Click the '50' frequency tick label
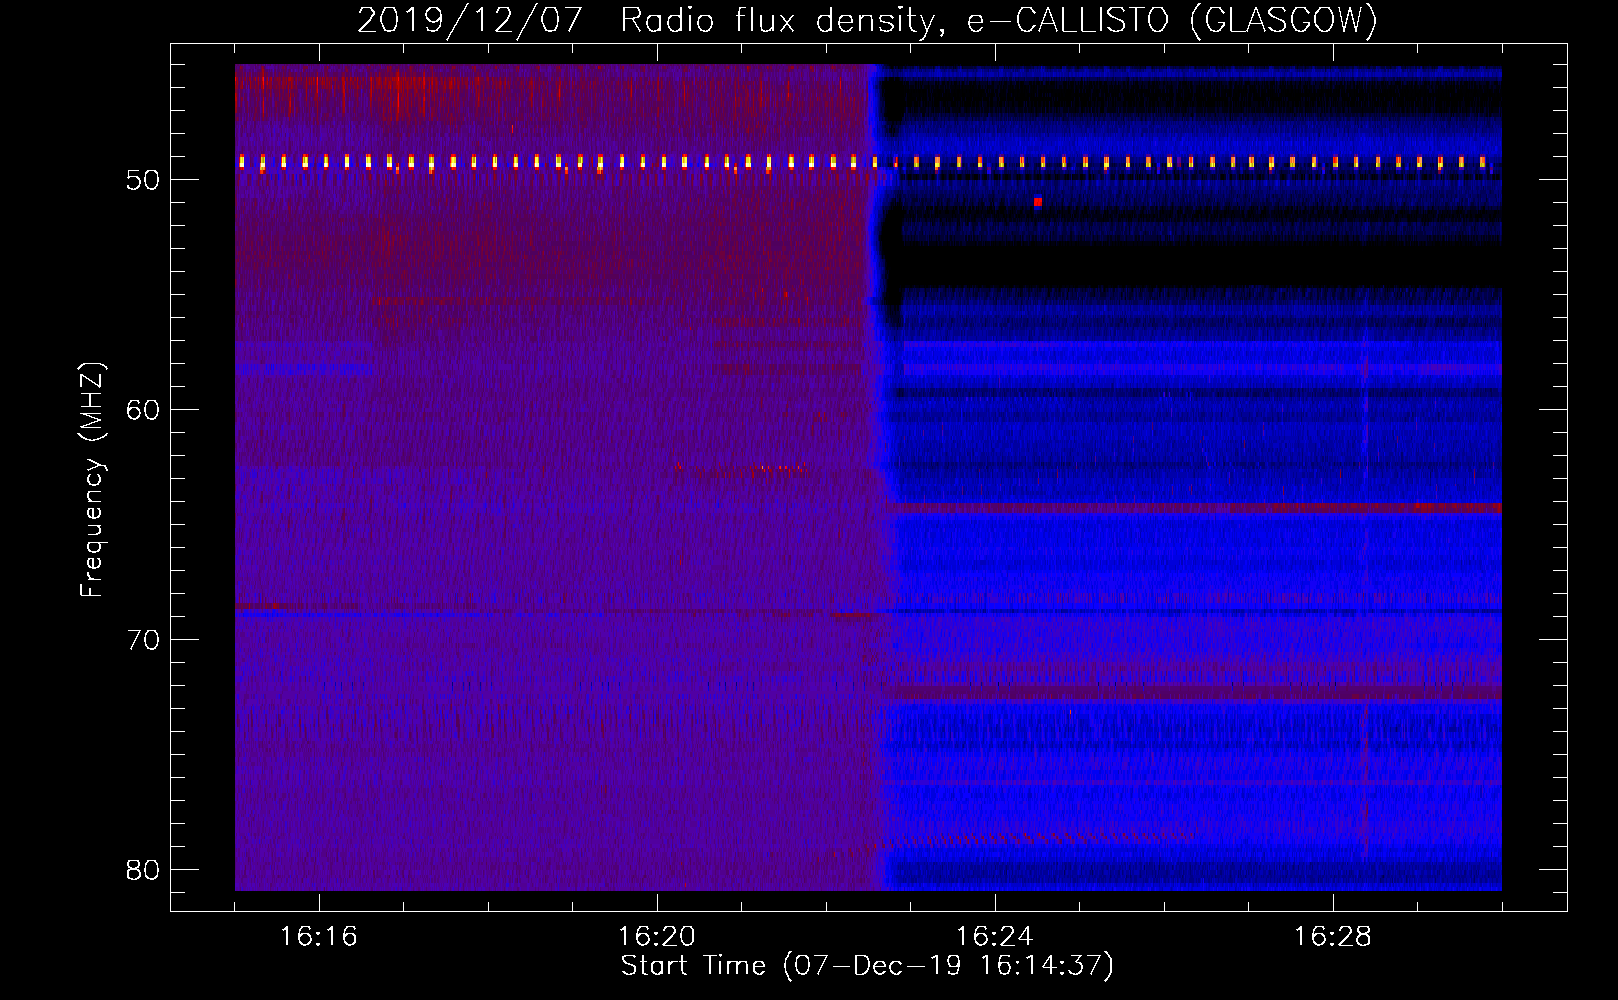The height and width of the screenshot is (1000, 1618). [x=144, y=180]
